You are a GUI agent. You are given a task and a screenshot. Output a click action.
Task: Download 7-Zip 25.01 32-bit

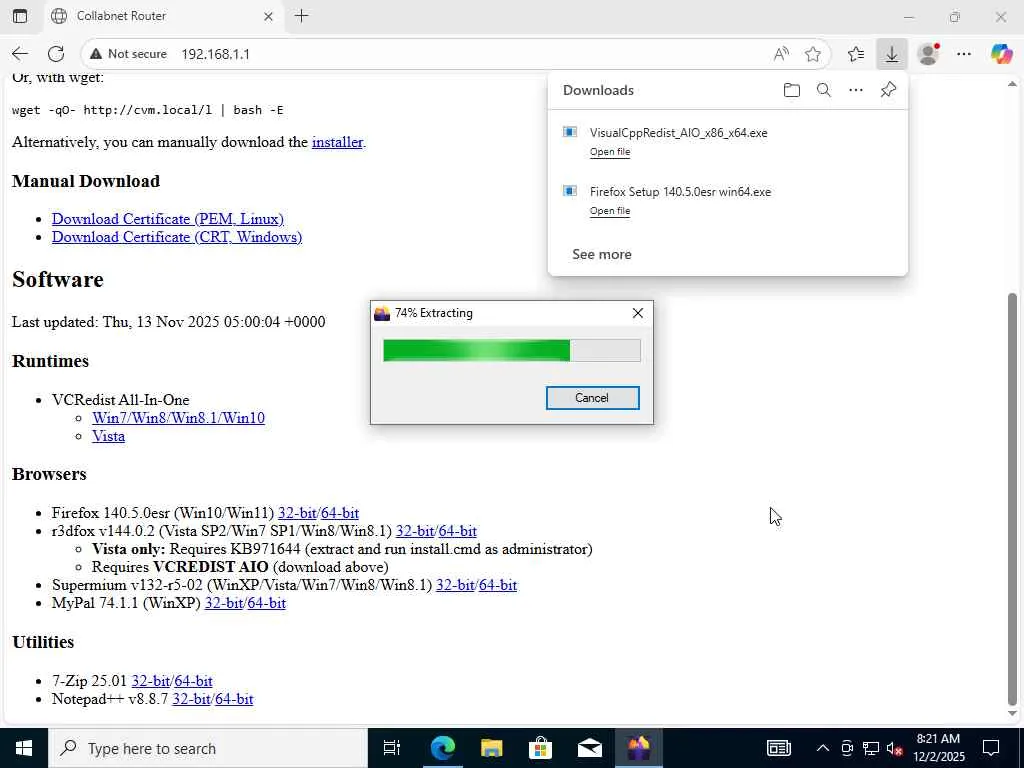coord(151,681)
